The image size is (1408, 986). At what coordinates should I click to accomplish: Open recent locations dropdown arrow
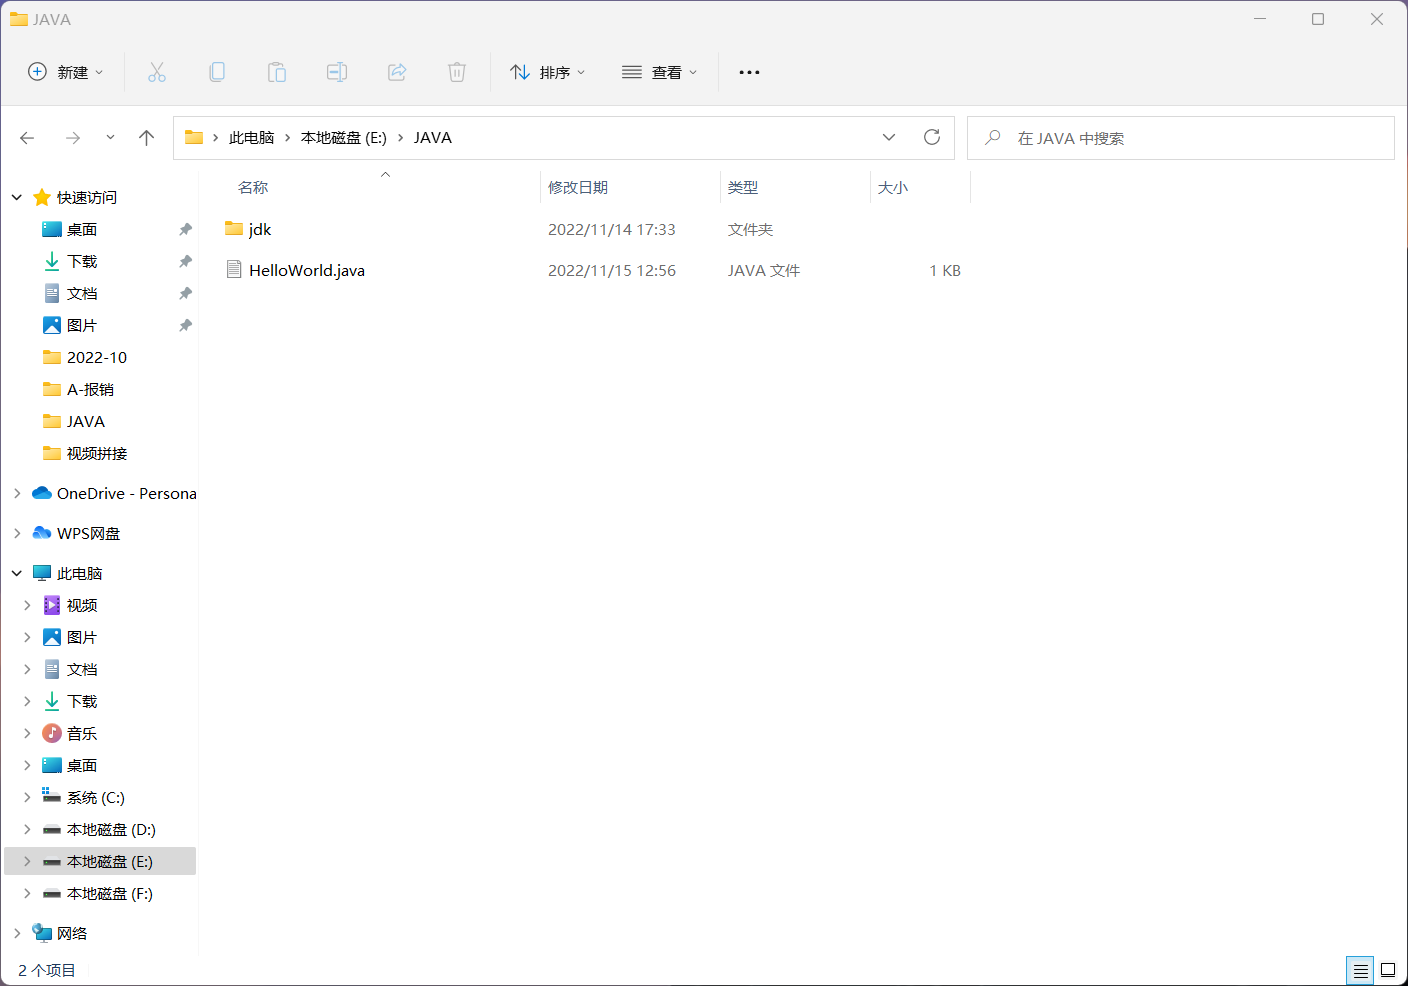[110, 138]
